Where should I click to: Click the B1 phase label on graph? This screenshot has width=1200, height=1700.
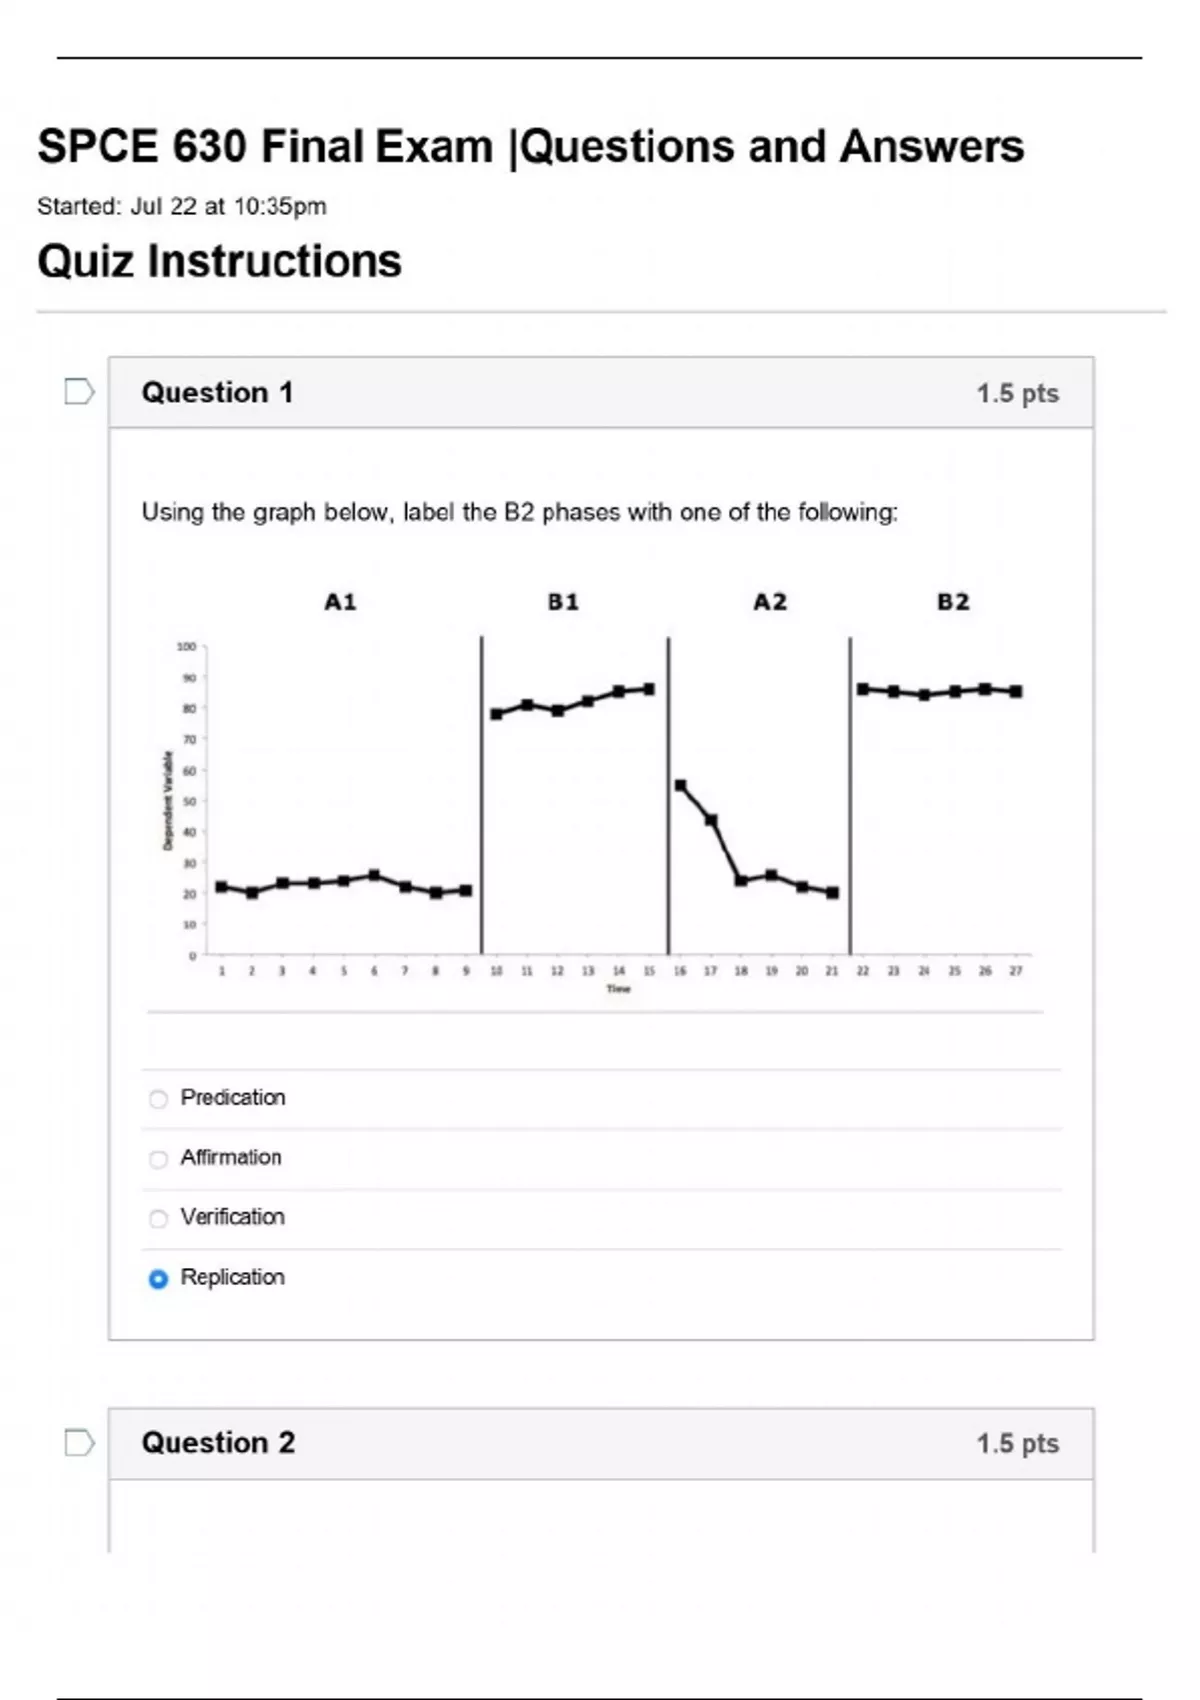(563, 602)
